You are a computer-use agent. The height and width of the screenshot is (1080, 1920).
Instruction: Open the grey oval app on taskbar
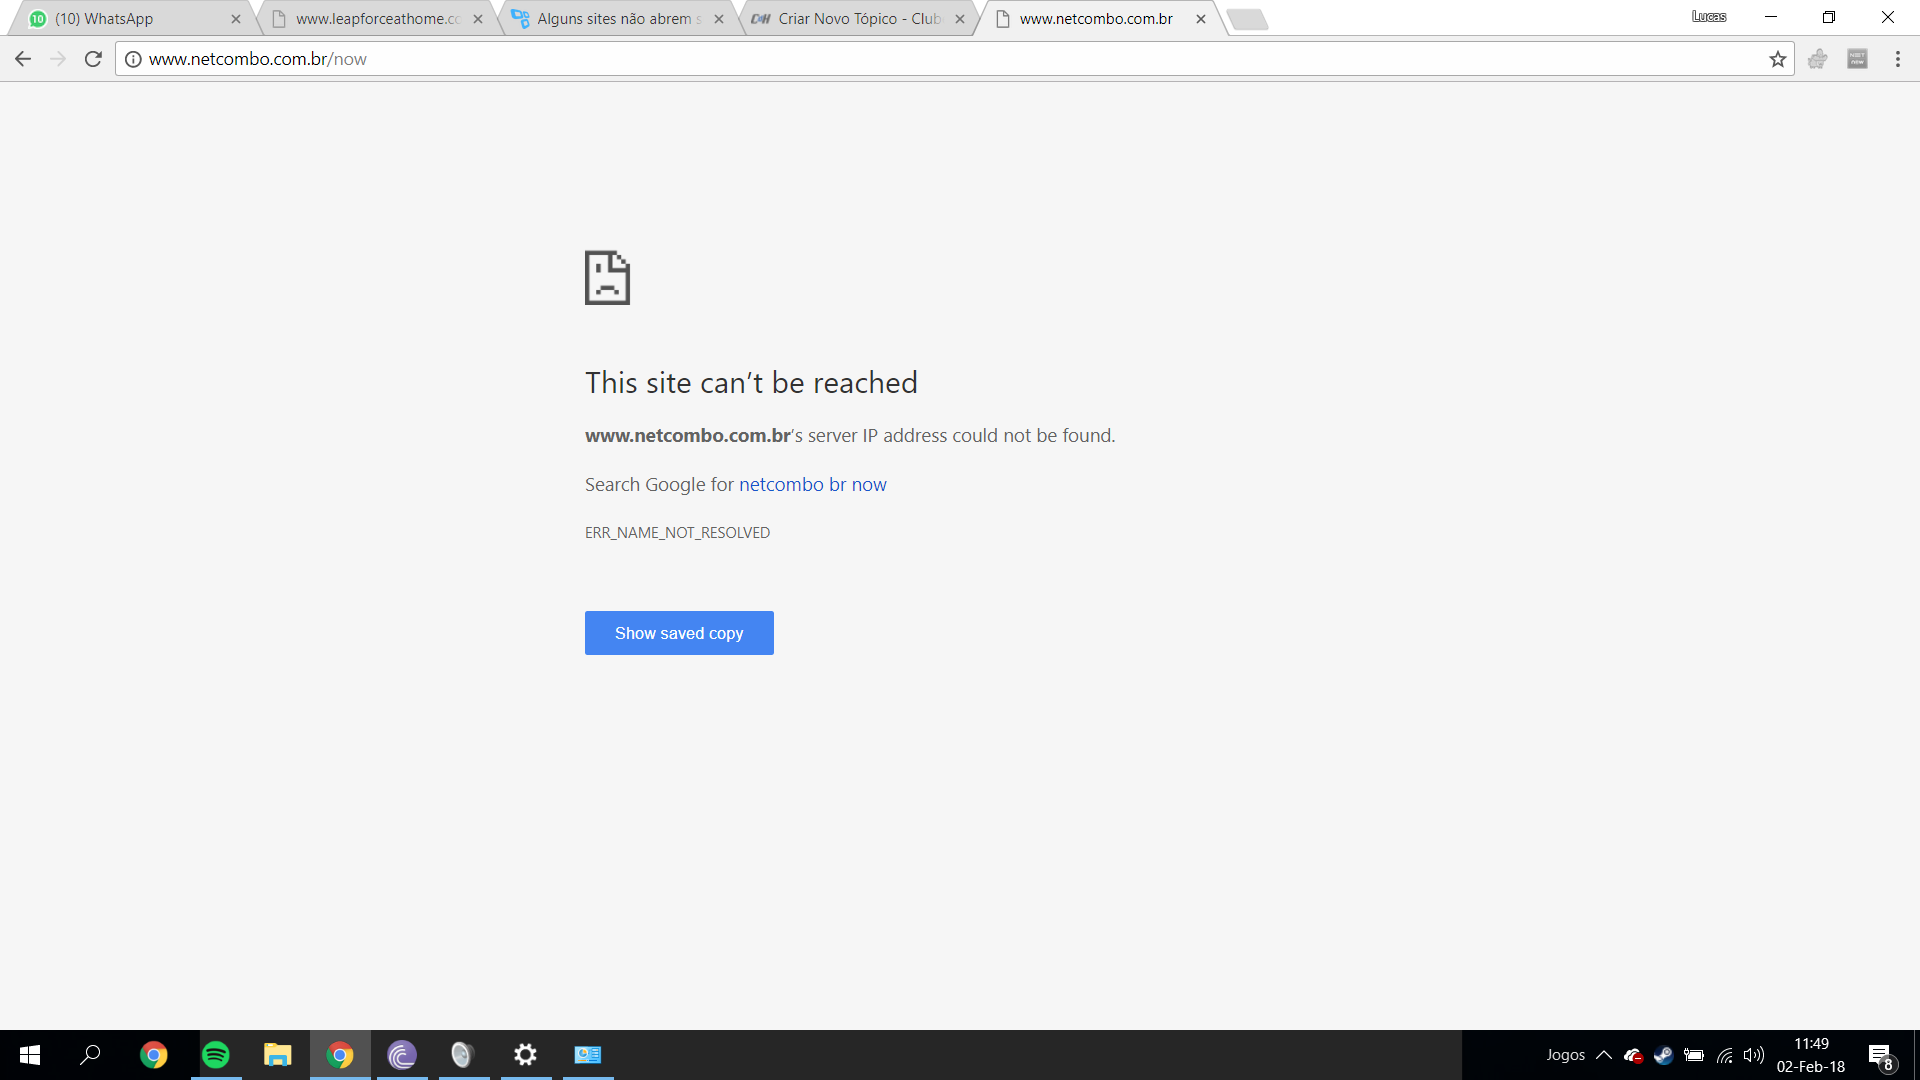462,1055
